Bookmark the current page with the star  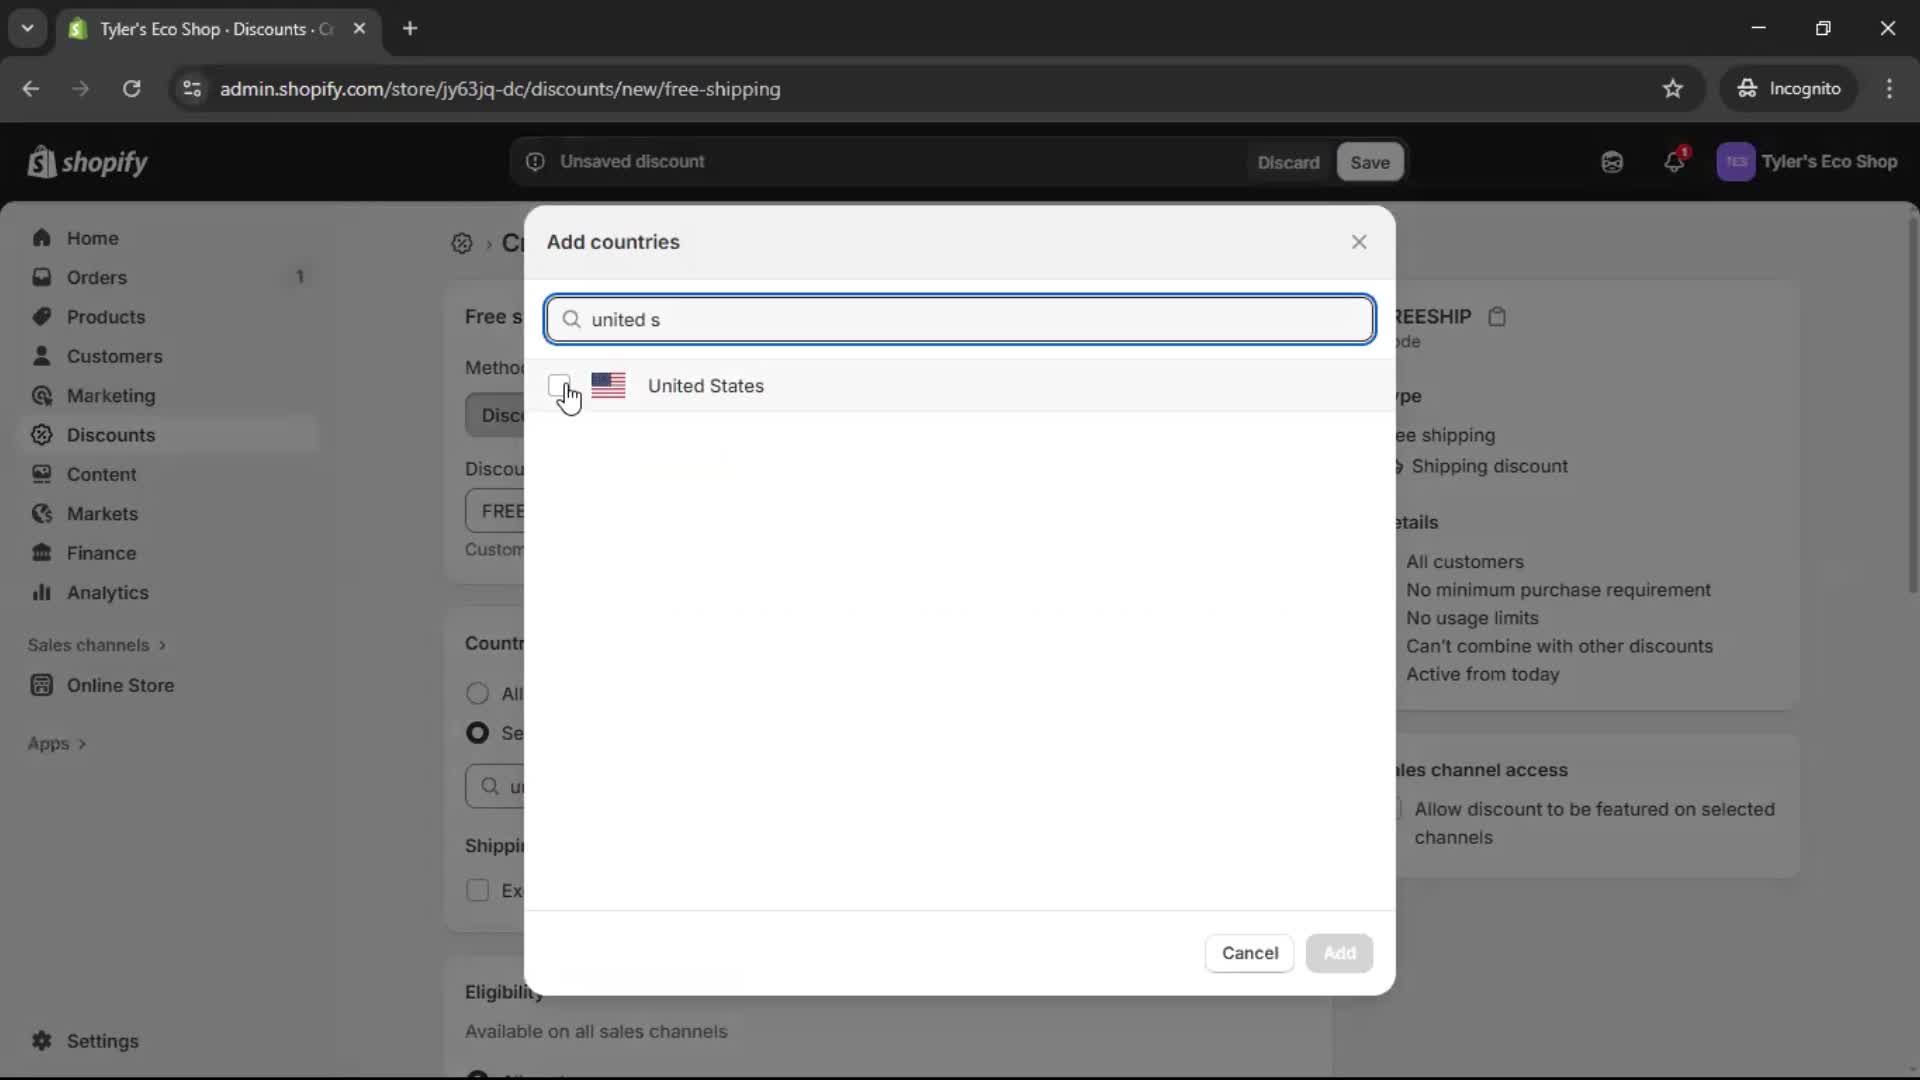click(1673, 88)
